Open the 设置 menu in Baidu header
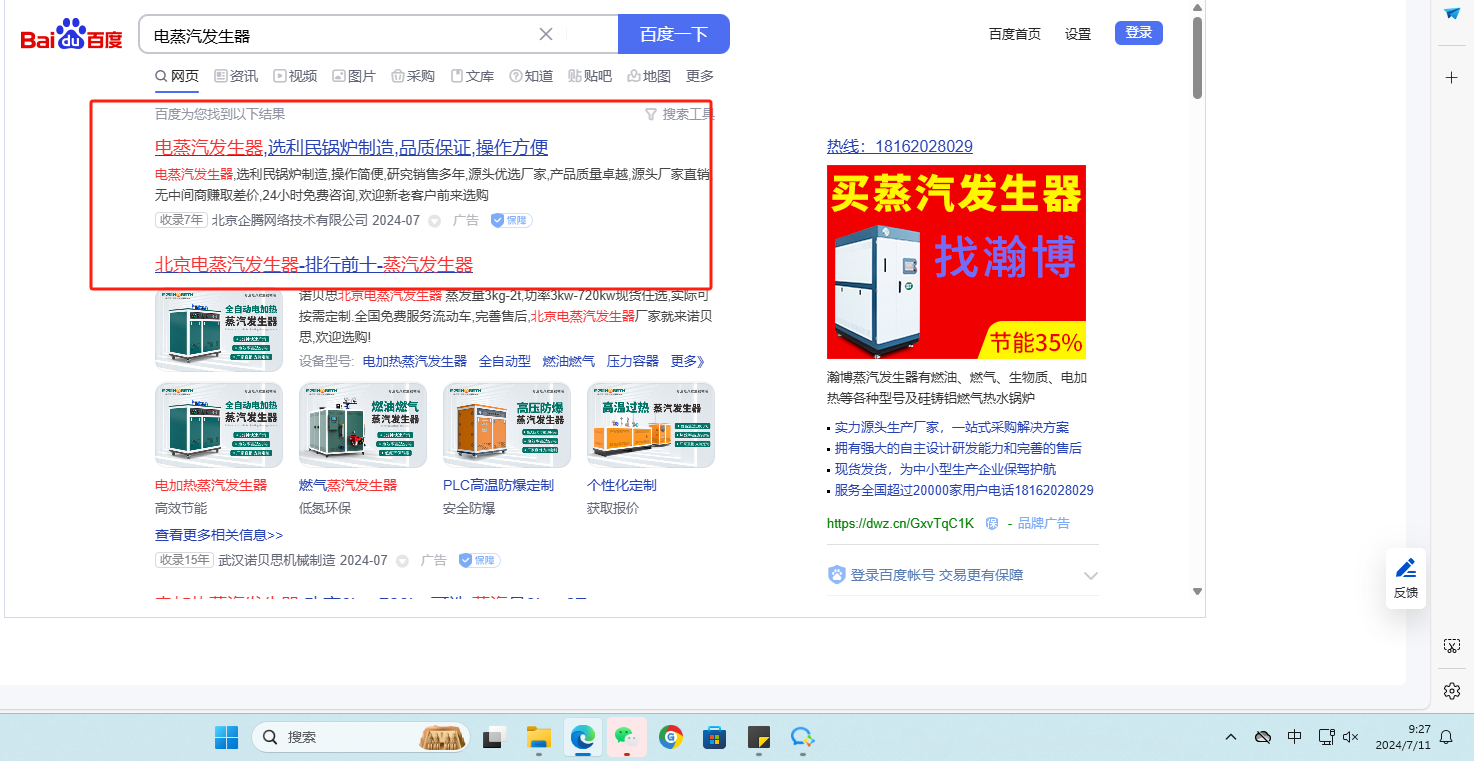This screenshot has height=761, width=1474. 1078,34
